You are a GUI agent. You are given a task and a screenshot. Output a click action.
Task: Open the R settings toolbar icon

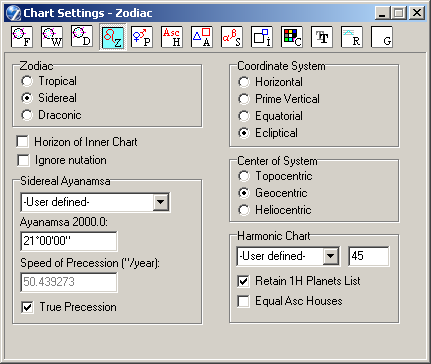[x=352, y=37]
